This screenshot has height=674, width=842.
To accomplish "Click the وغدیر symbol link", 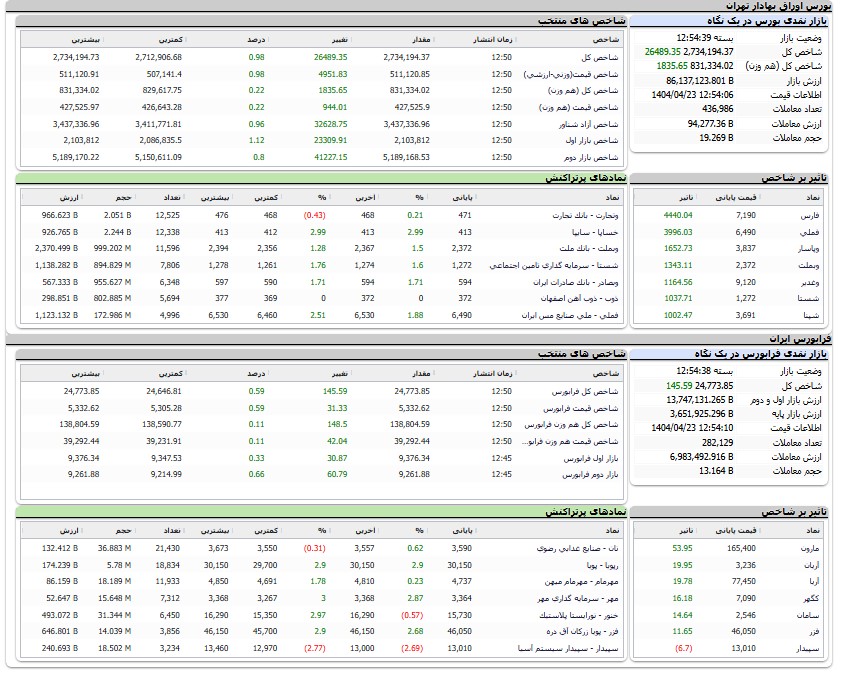I will click(810, 282).
